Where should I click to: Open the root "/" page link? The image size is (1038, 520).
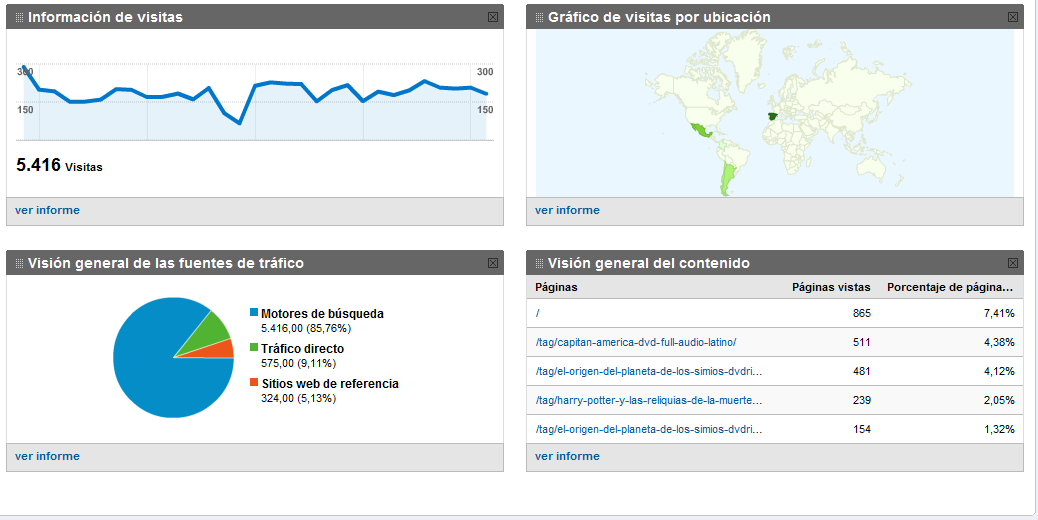pos(538,314)
